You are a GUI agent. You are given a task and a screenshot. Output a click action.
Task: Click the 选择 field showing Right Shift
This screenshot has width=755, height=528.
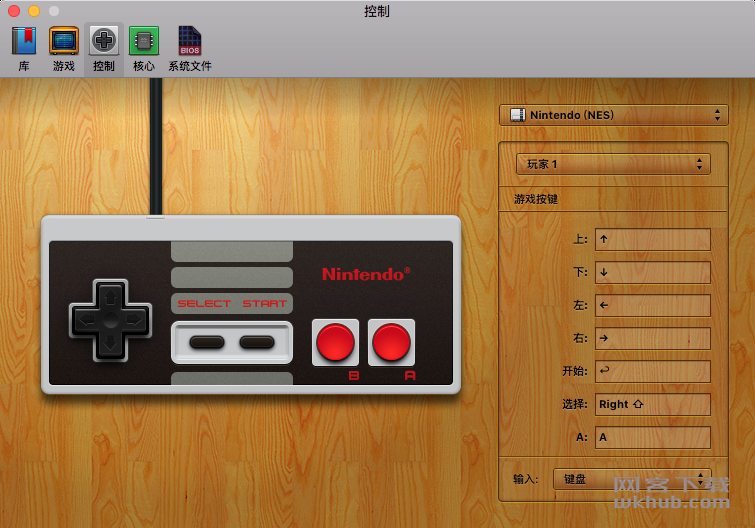pos(652,404)
